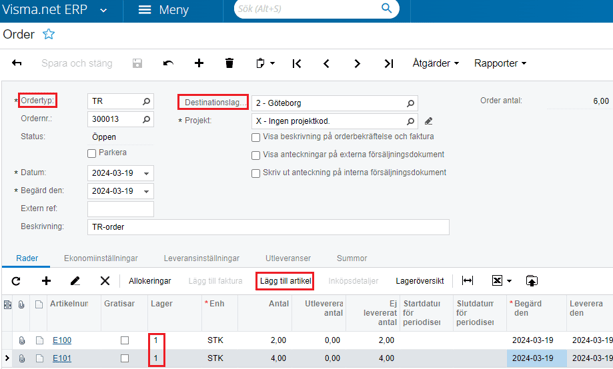This screenshot has height=369, width=613.
Task: Open article link E101
Action: tap(62, 358)
